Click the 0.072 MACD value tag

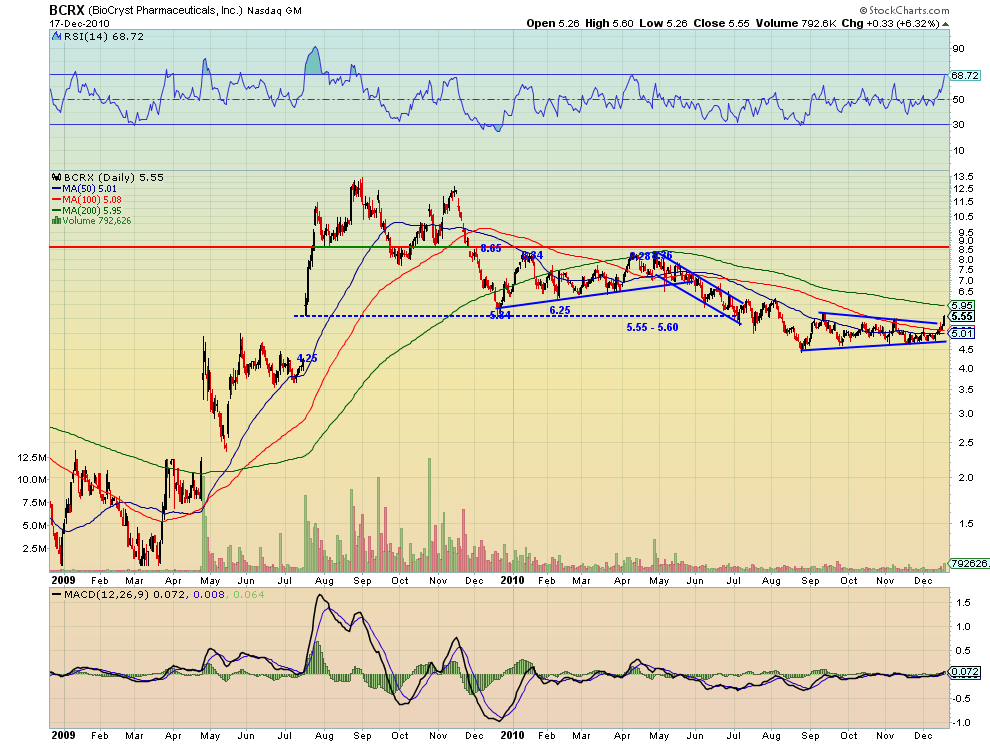point(965,672)
